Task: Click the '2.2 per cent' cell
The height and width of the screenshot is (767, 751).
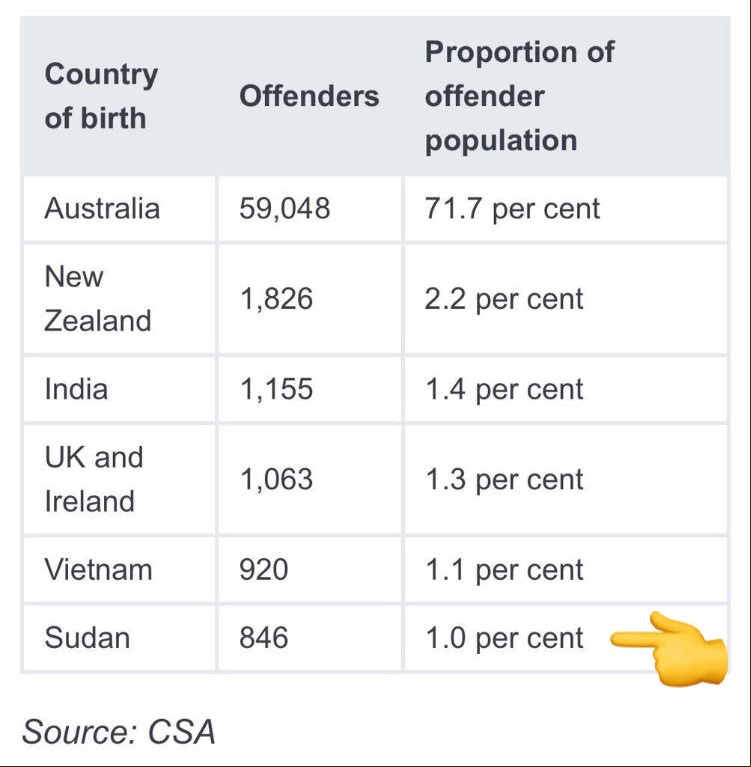Action: 504,298
